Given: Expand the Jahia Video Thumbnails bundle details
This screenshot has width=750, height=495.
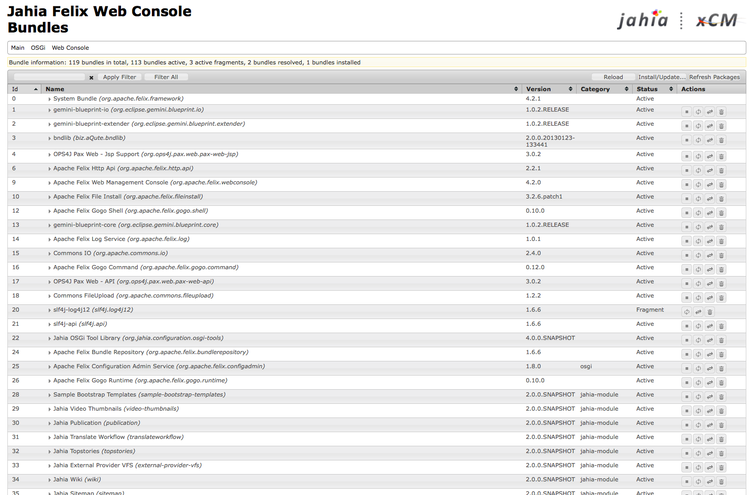Looking at the screenshot, I should pos(49,409).
